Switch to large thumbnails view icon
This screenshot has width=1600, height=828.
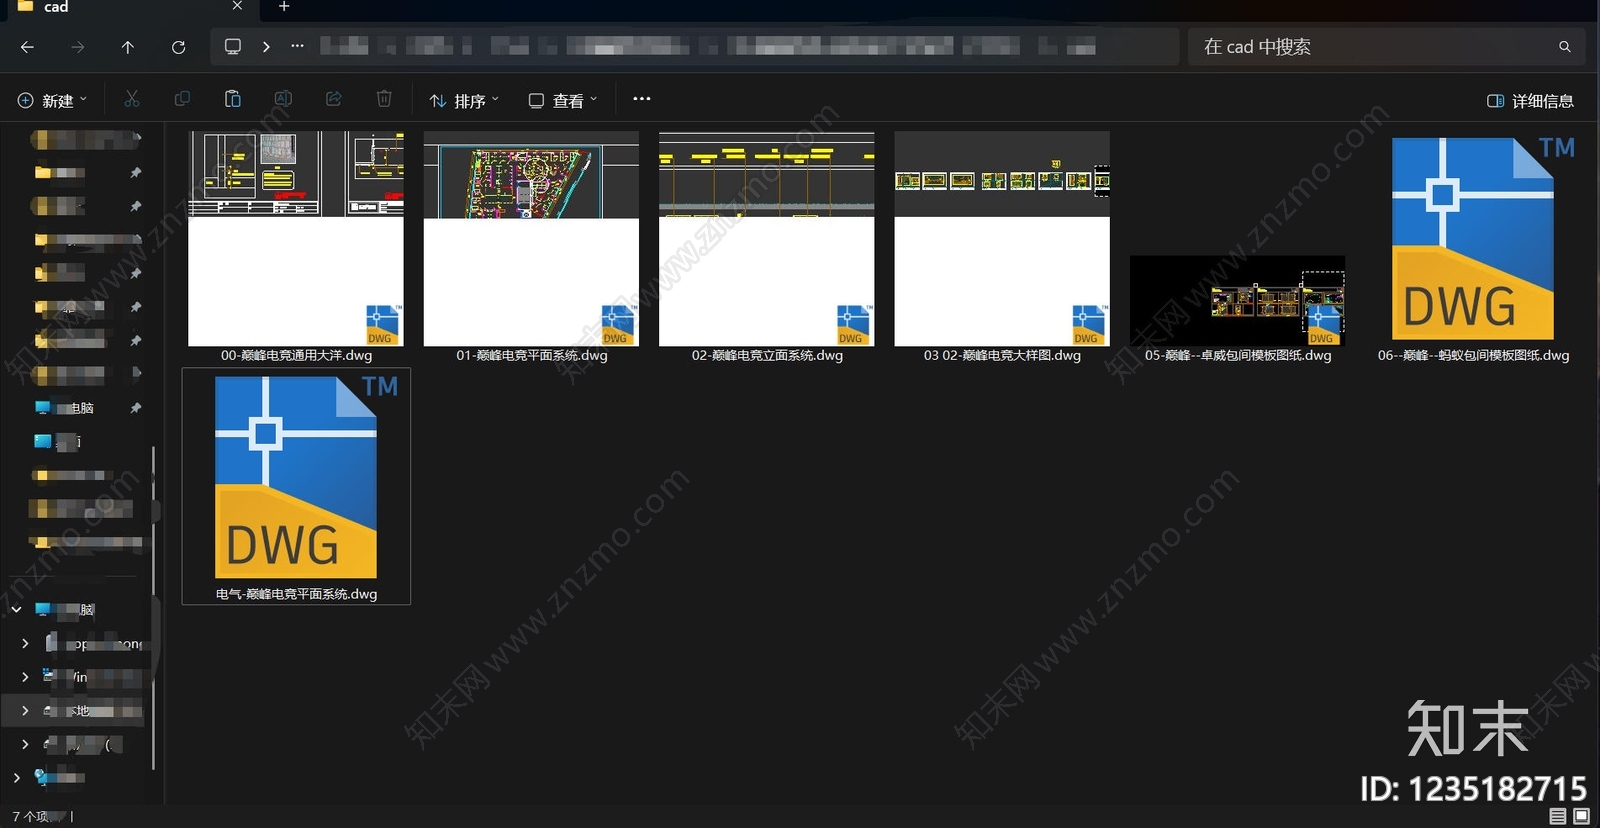click(x=1582, y=817)
